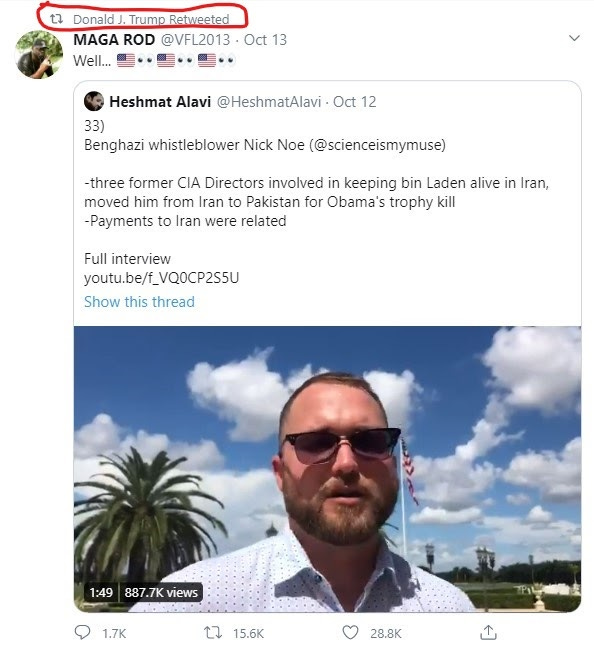The height and width of the screenshot is (649, 594).
Task: Open Show this thread link
Action: coord(139,302)
